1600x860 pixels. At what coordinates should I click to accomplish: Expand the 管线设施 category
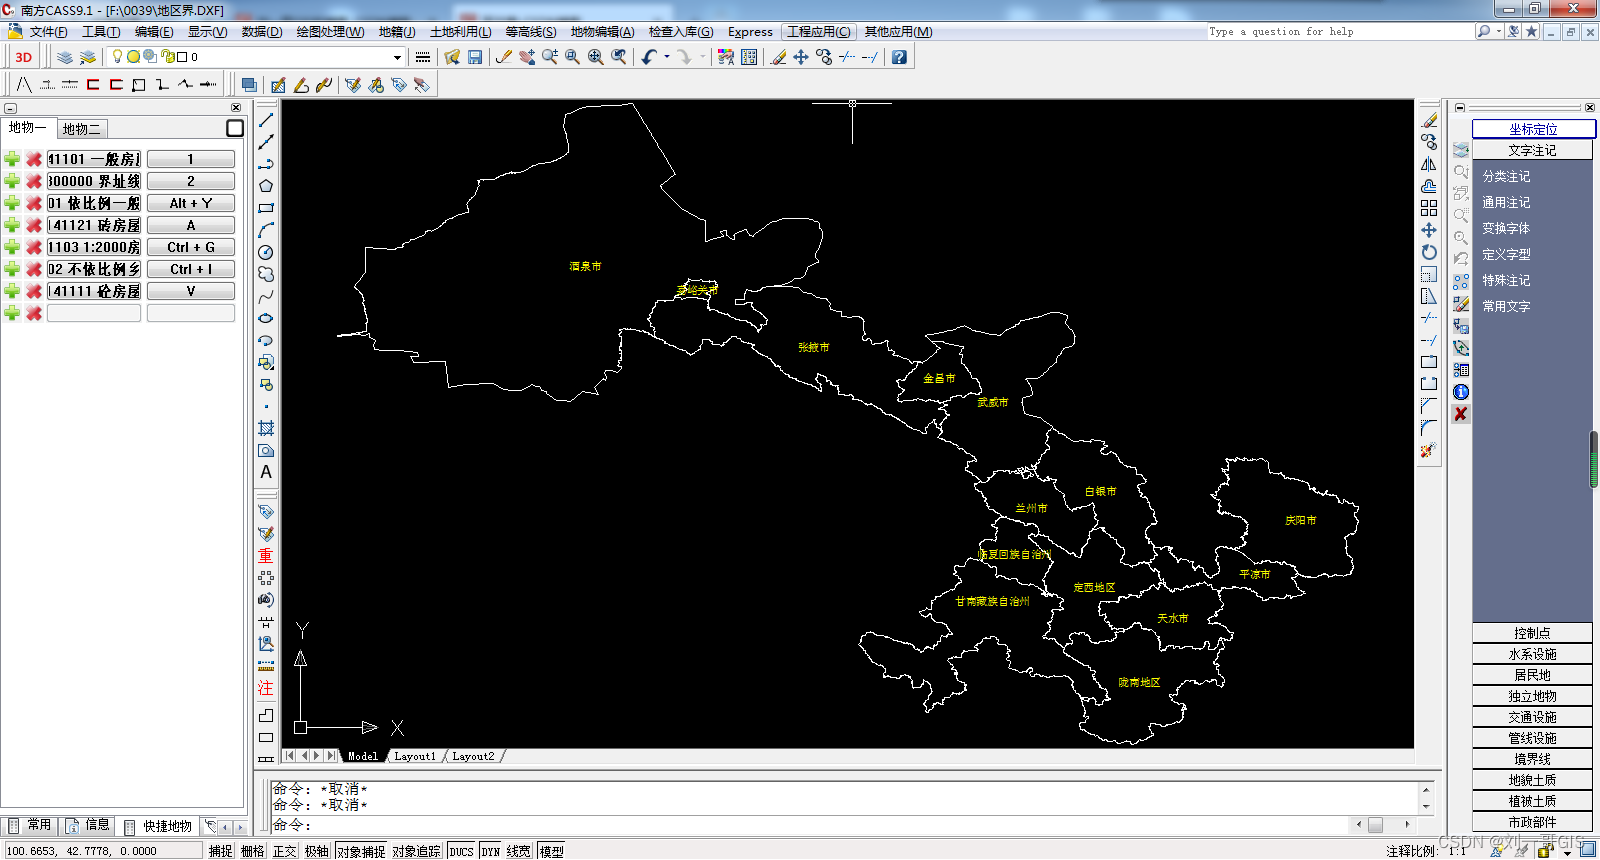point(1532,738)
